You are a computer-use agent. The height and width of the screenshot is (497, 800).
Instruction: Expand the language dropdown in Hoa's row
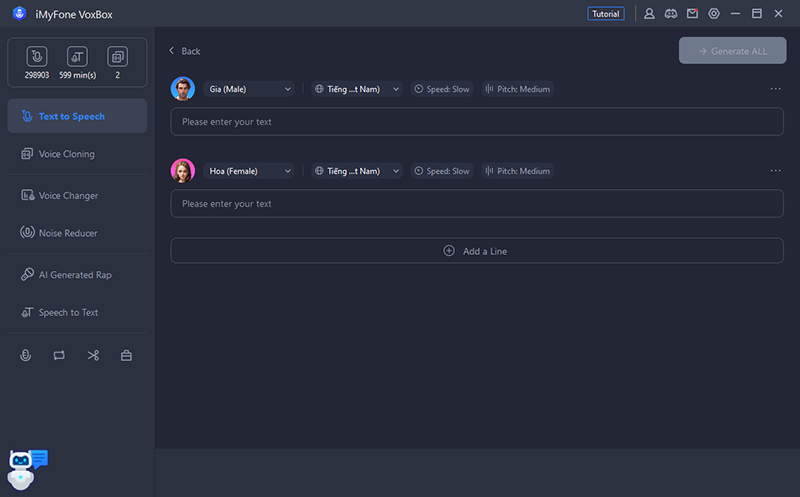click(357, 171)
